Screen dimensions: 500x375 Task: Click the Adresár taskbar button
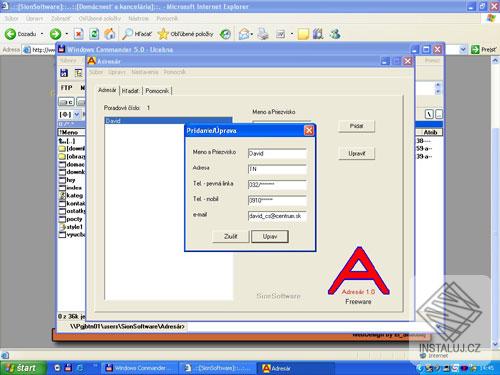295,368
